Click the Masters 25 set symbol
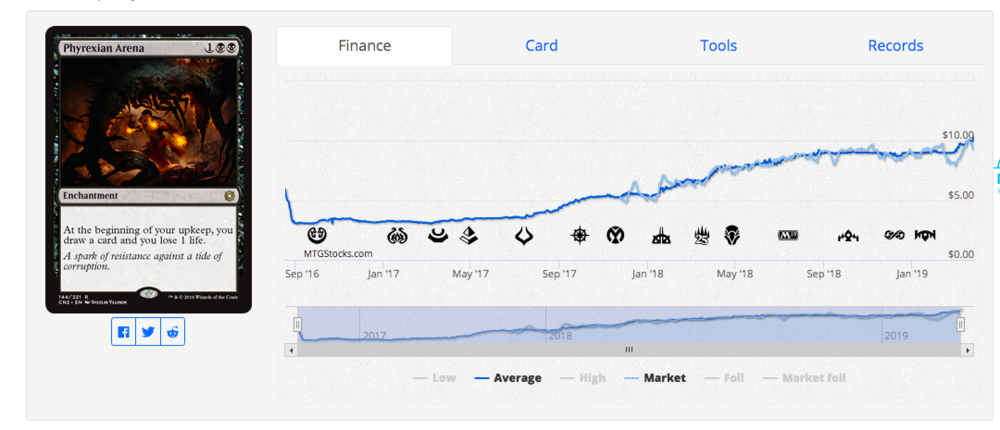Image resolution: width=1000 pixels, height=430 pixels. coord(701,236)
